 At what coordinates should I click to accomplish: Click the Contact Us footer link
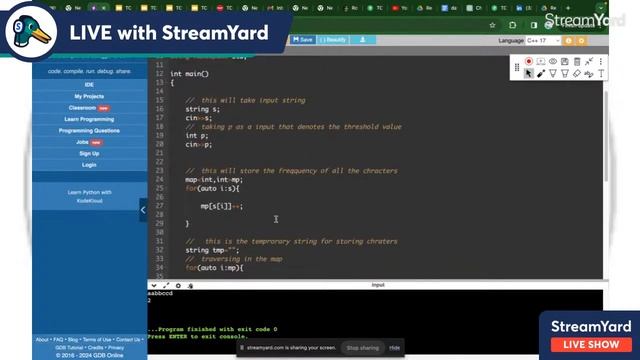coord(128,340)
